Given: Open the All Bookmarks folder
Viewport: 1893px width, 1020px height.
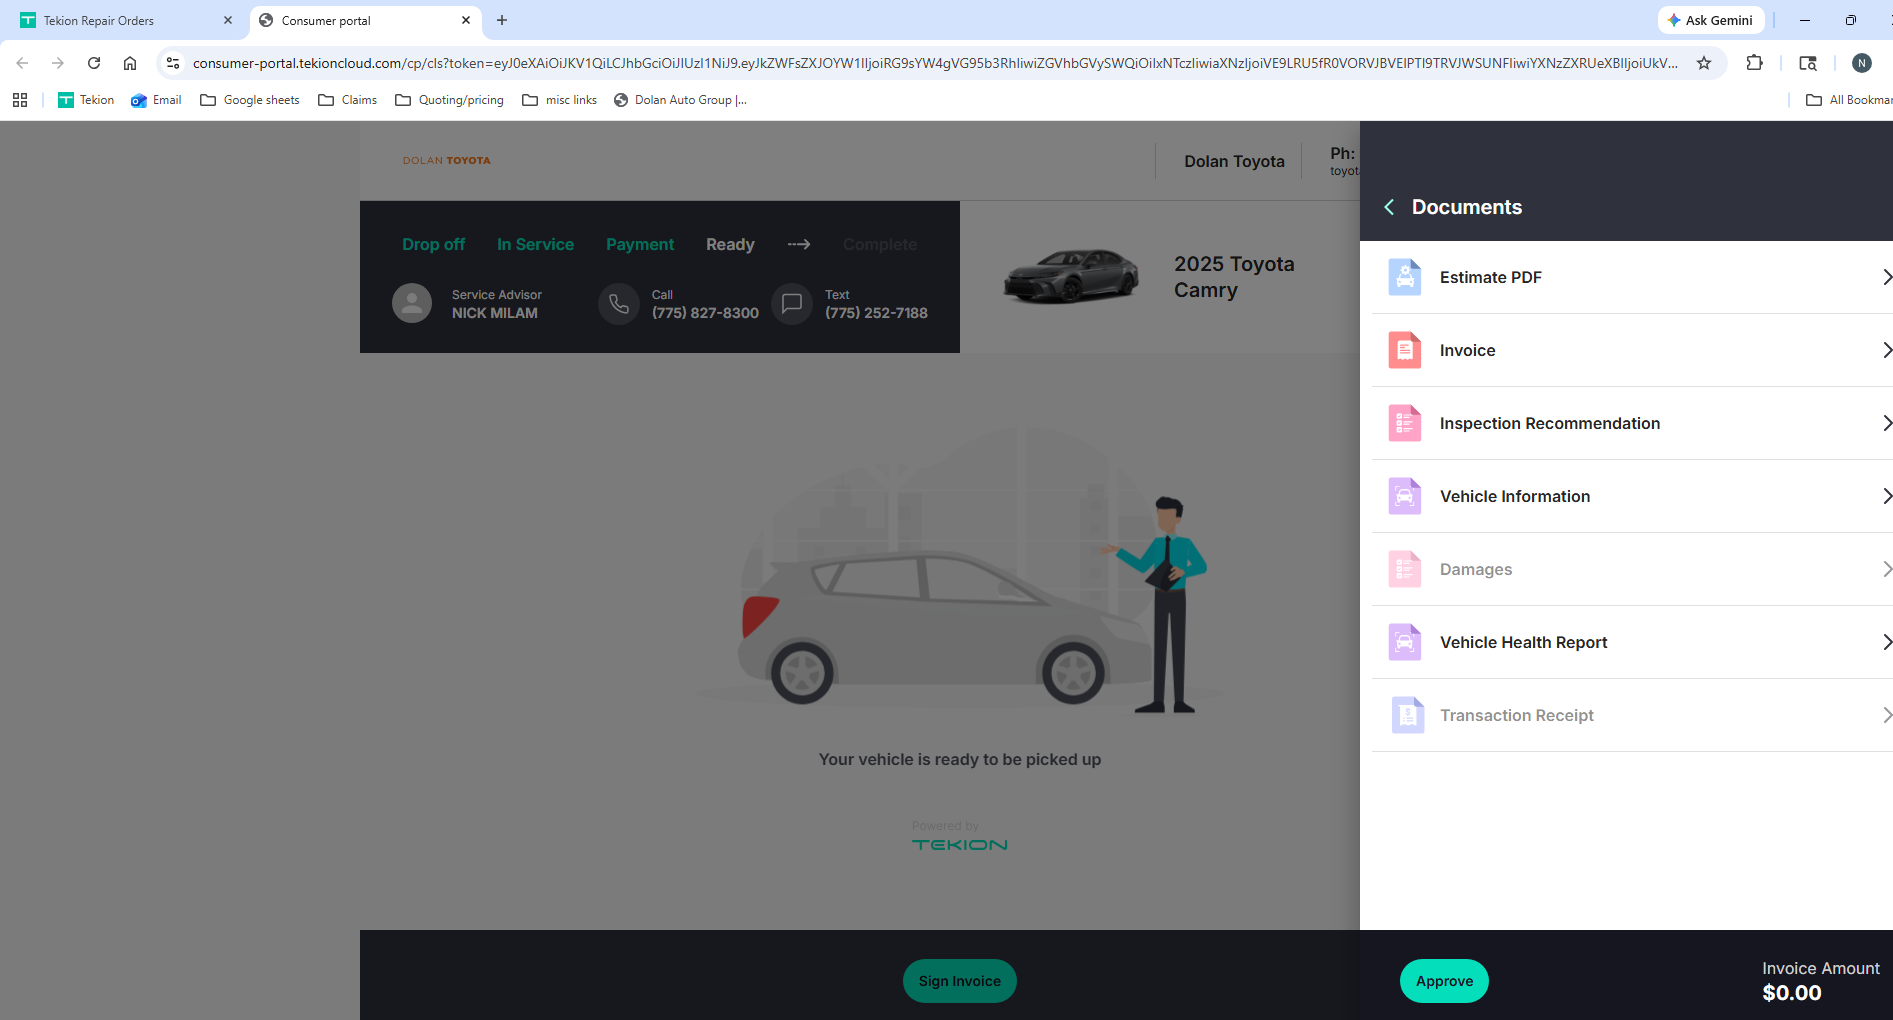Looking at the screenshot, I should (x=1849, y=100).
